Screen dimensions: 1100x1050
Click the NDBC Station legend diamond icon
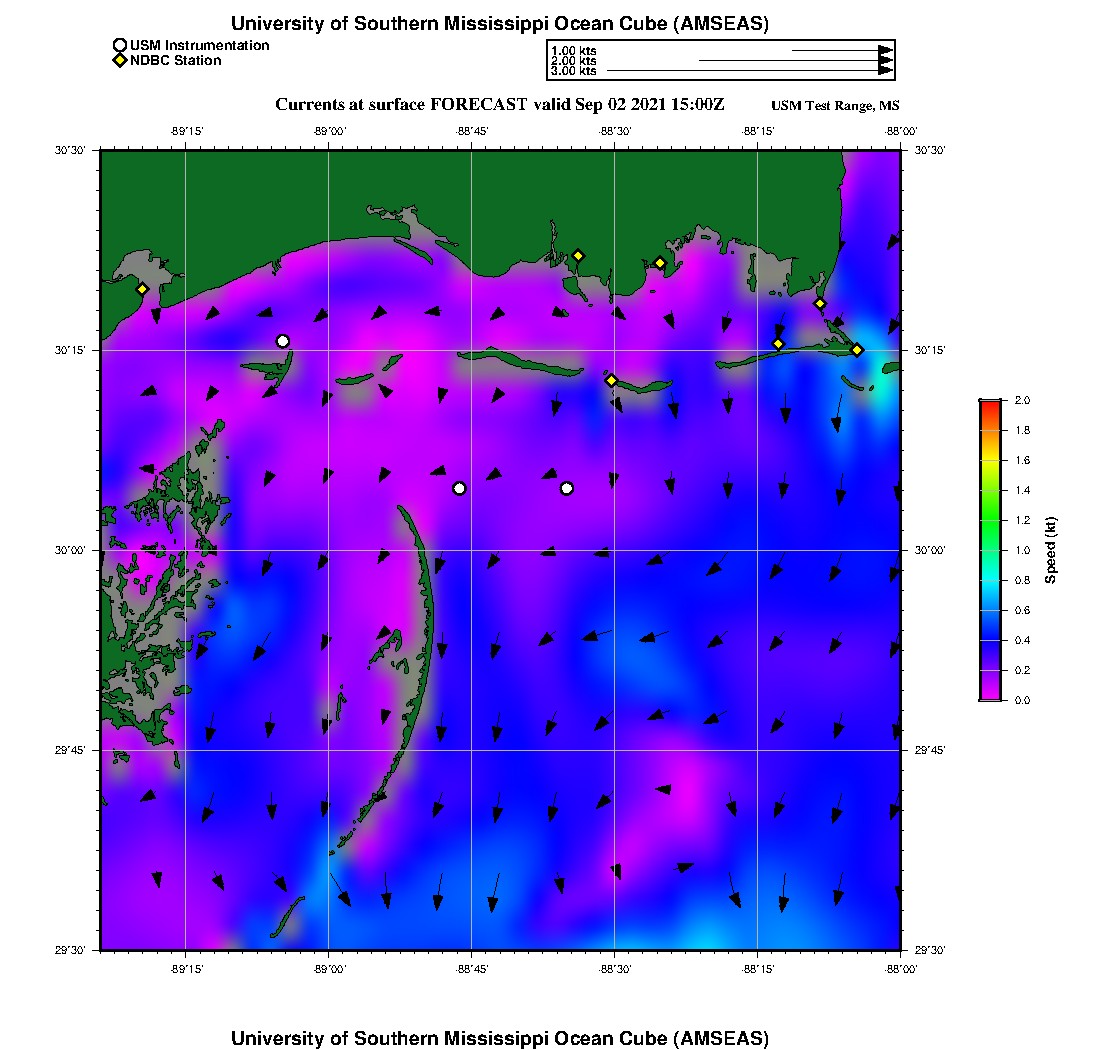tap(120, 61)
